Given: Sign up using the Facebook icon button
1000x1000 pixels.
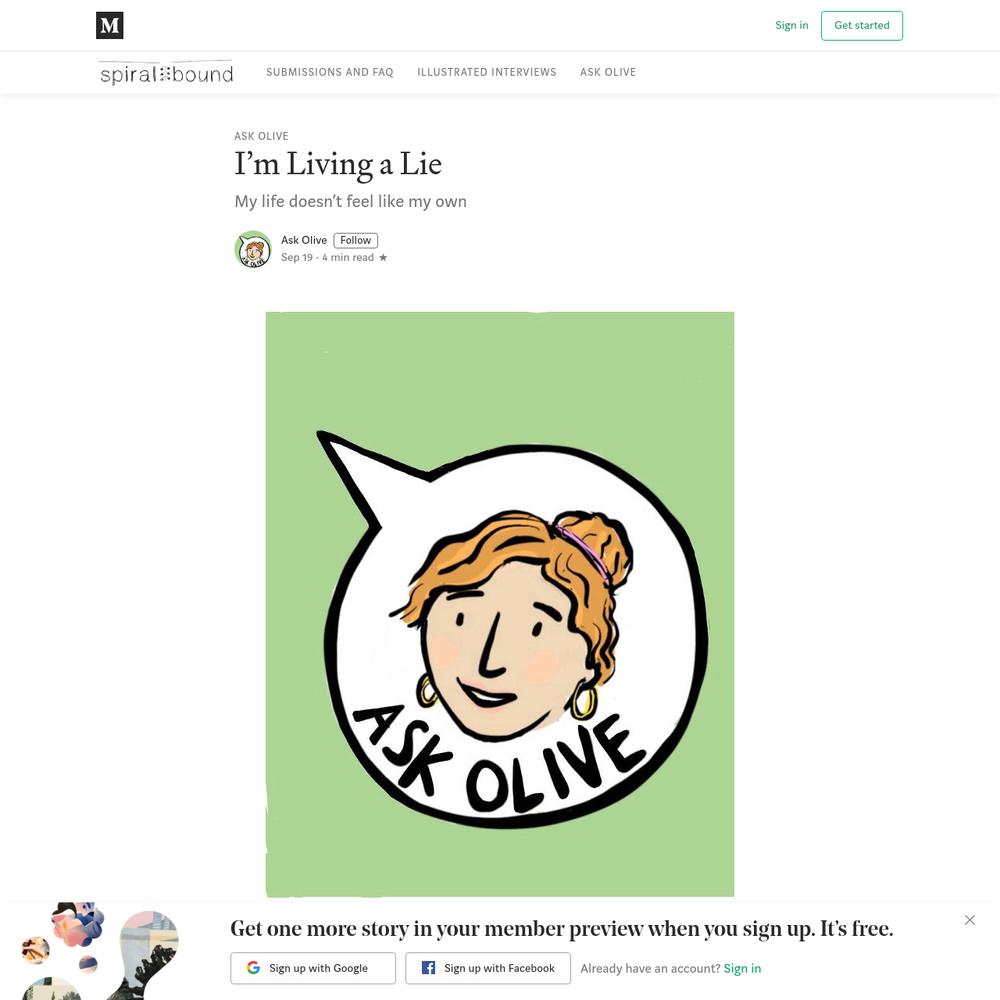Looking at the screenshot, I should coord(488,968).
